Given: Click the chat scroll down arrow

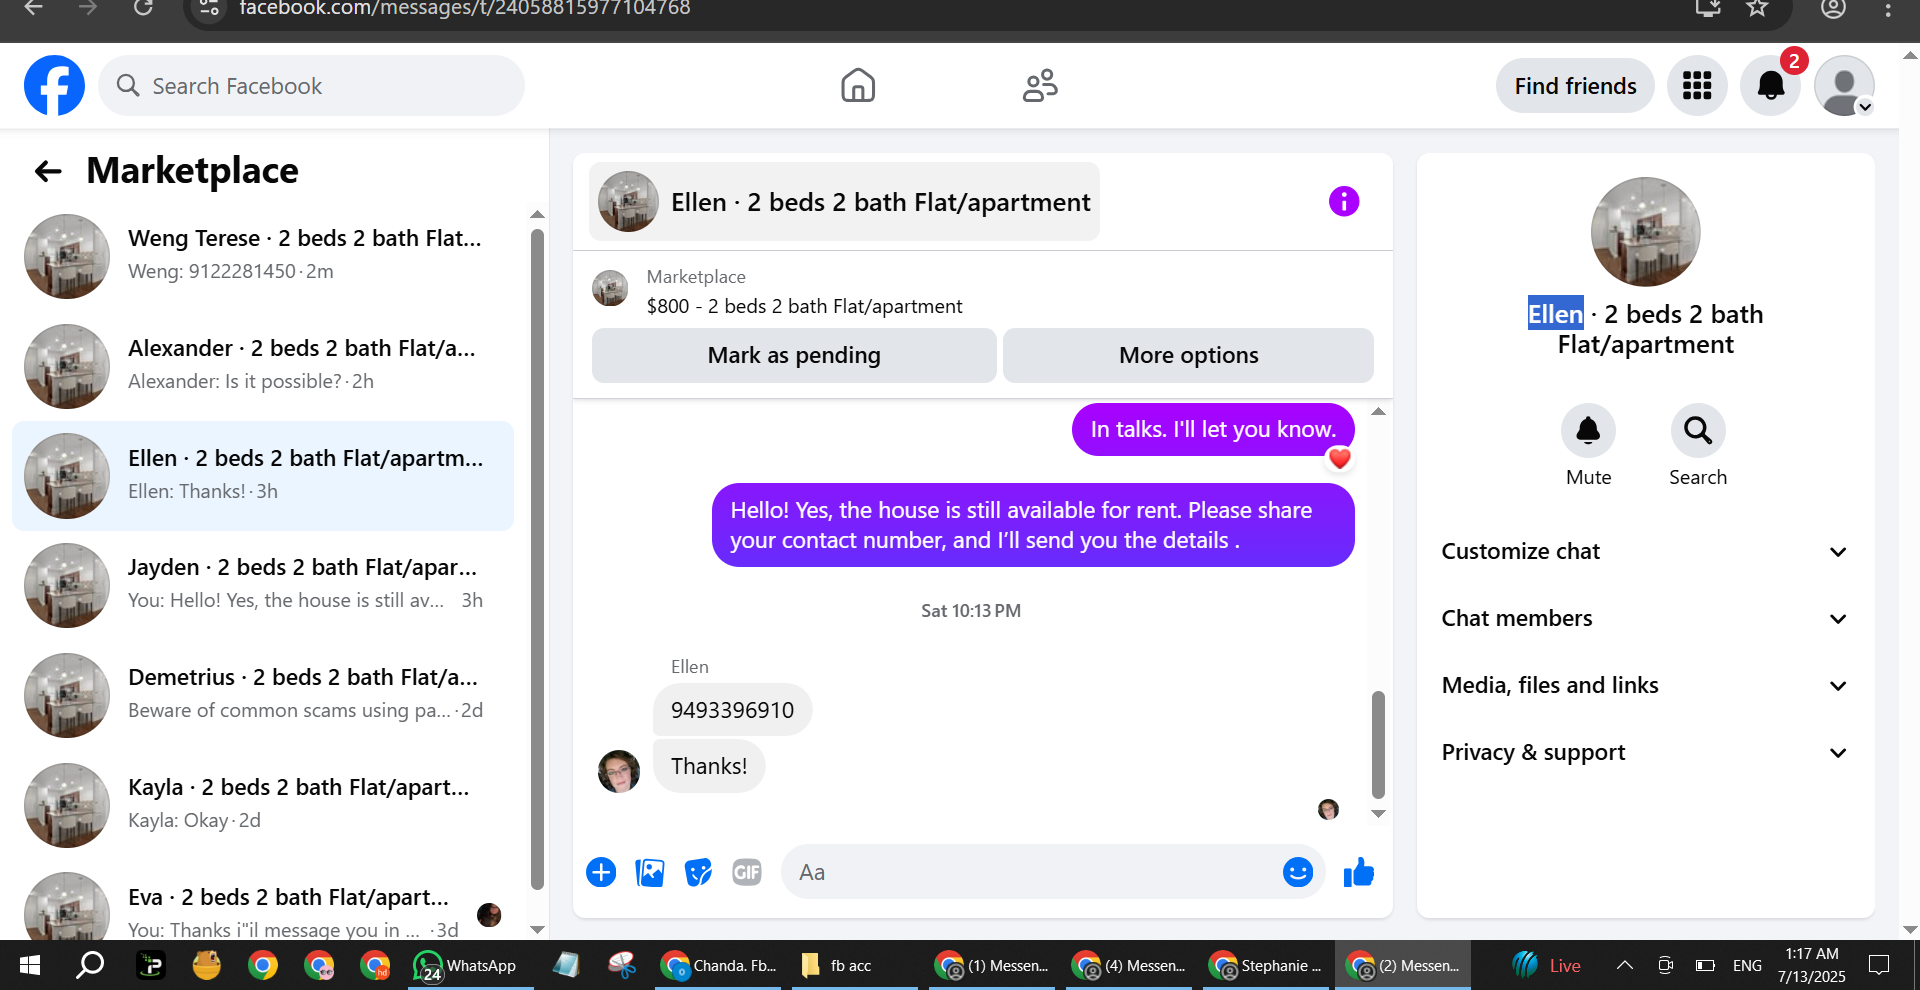Looking at the screenshot, I should tap(1378, 814).
